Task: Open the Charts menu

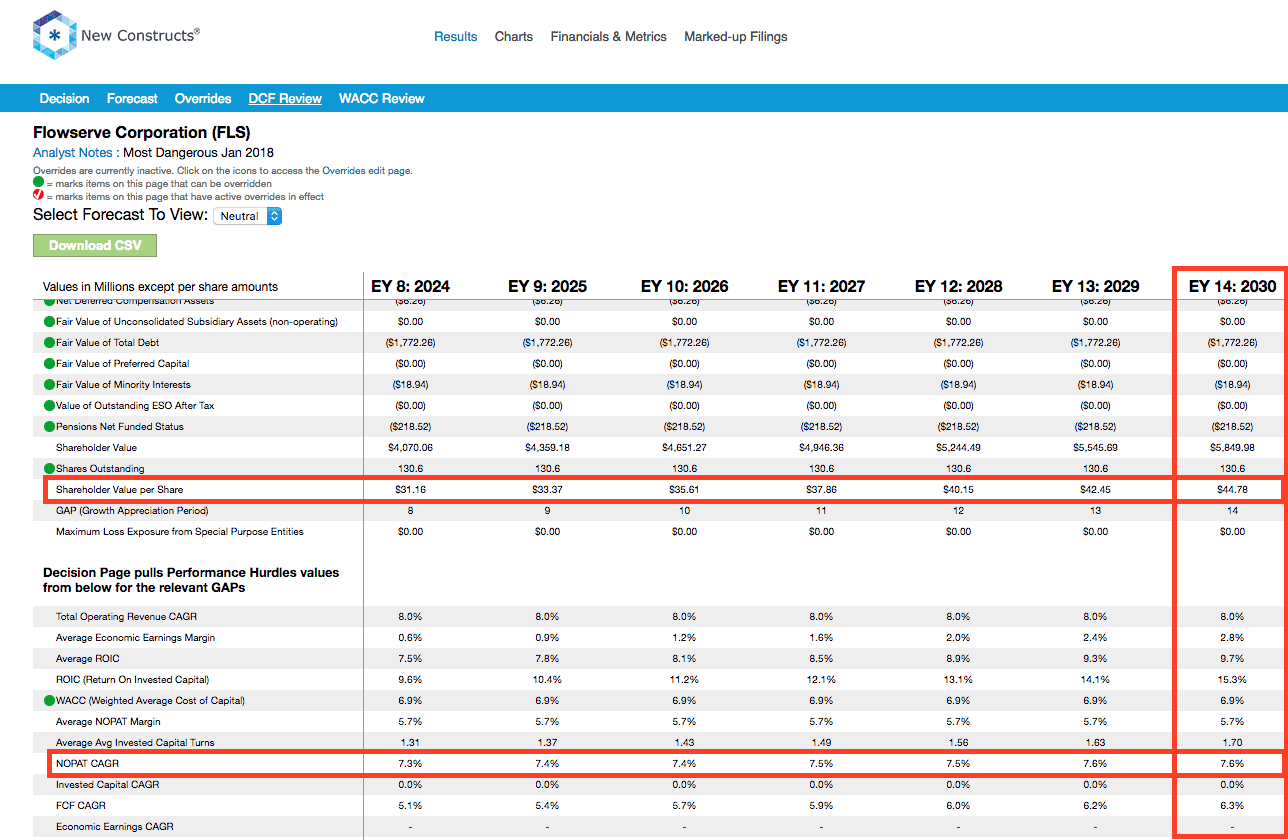Action: tap(514, 37)
